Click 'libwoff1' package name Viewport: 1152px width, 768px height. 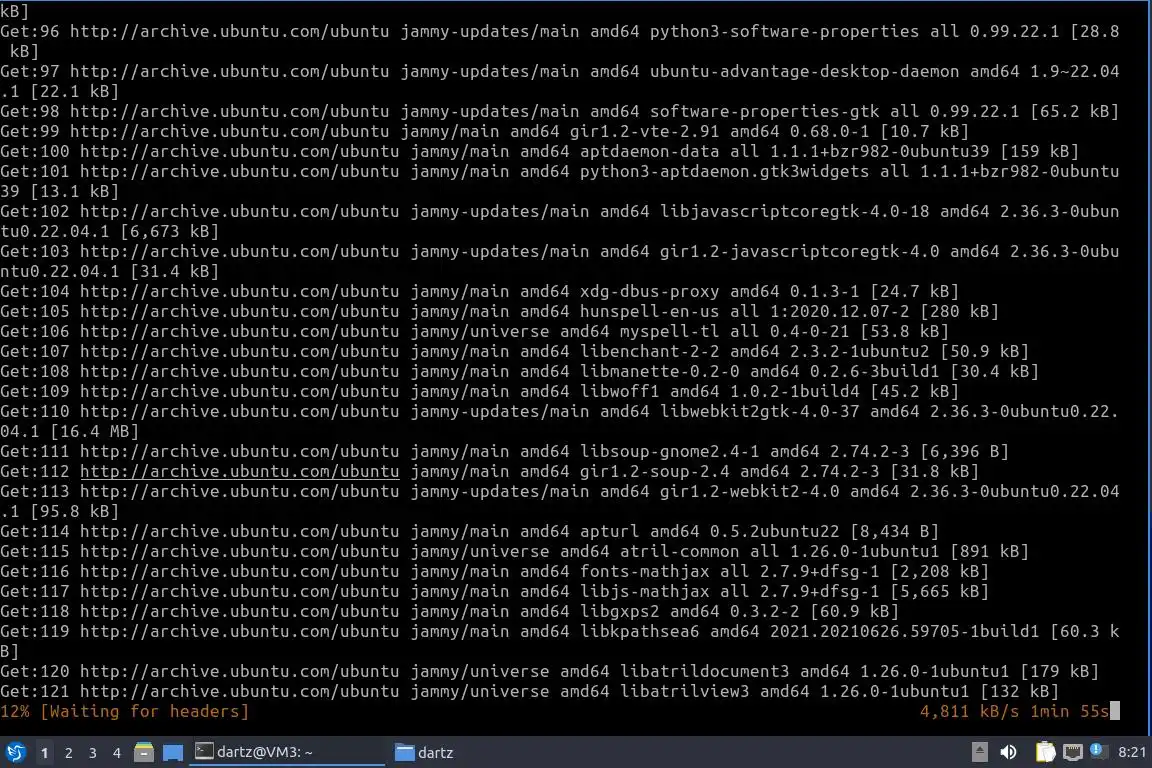point(619,391)
